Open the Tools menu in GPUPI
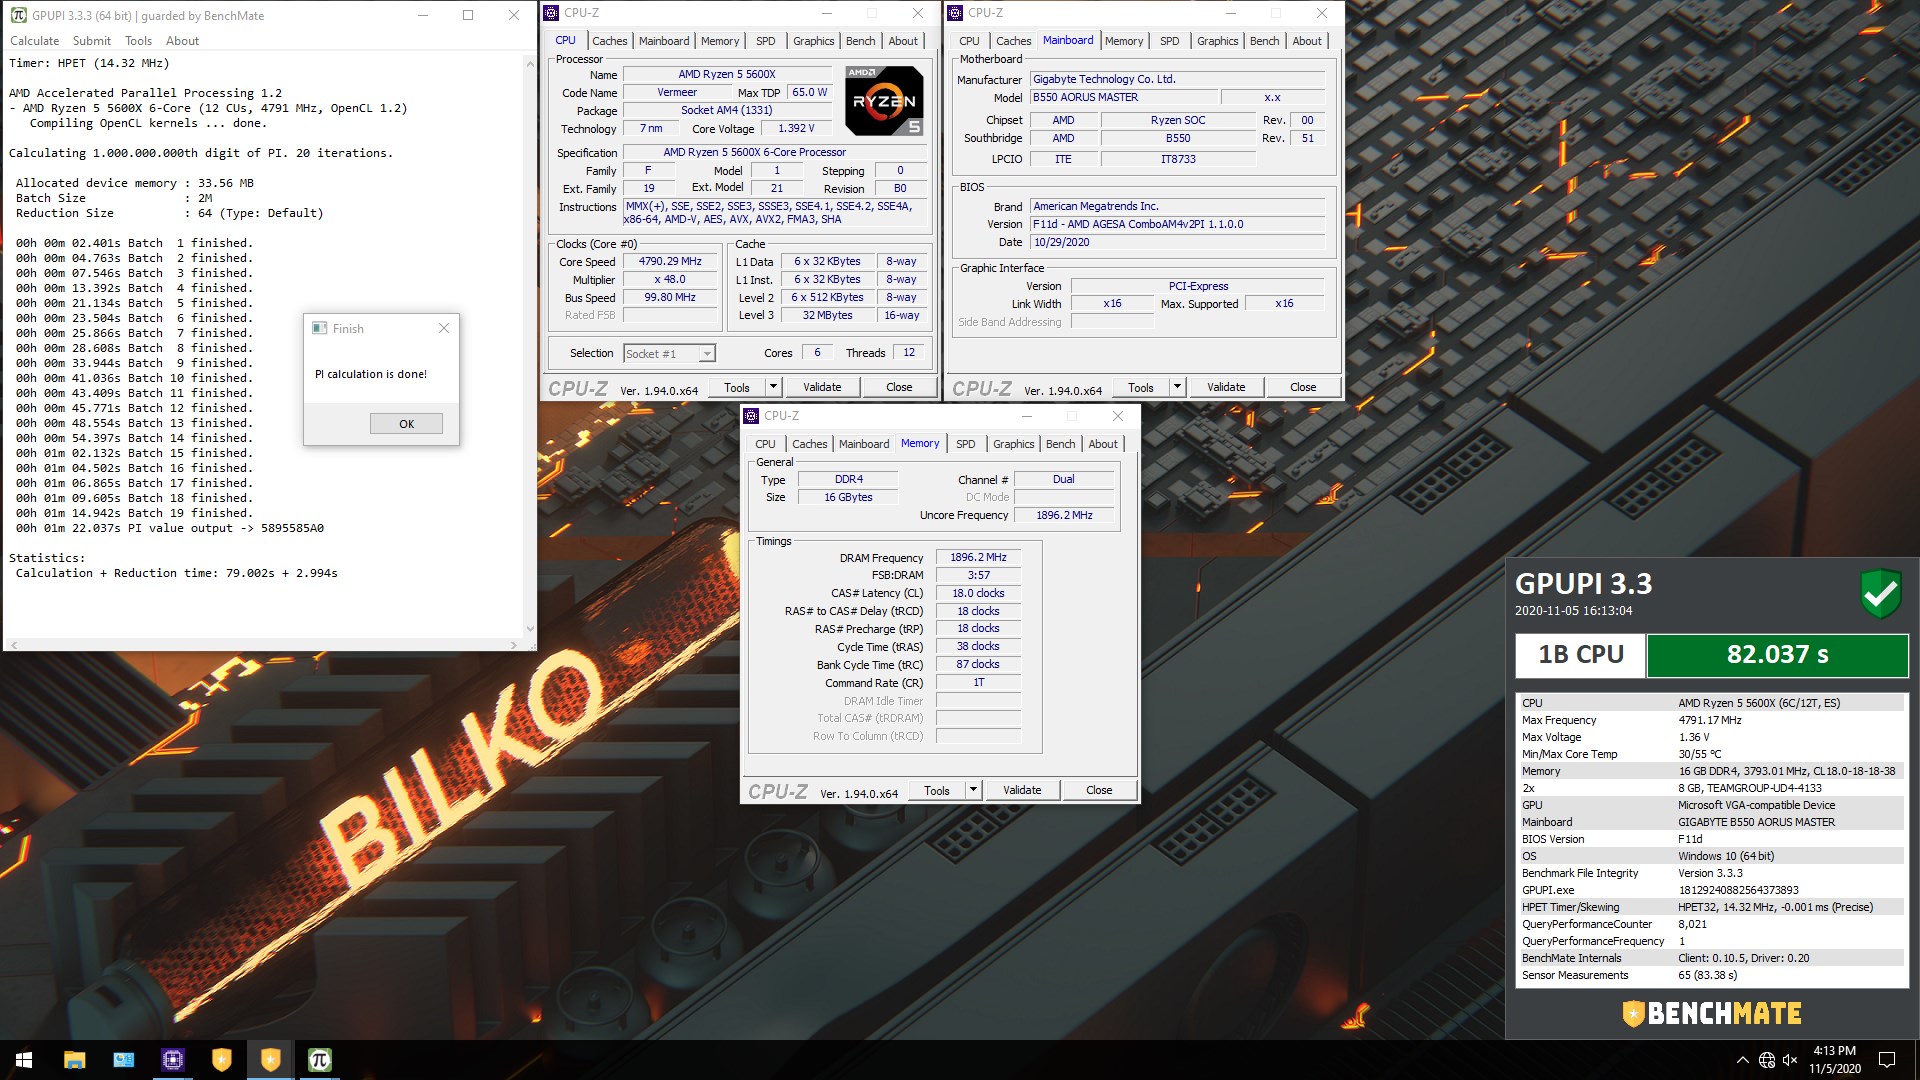Image resolution: width=1920 pixels, height=1080 pixels. (138, 41)
